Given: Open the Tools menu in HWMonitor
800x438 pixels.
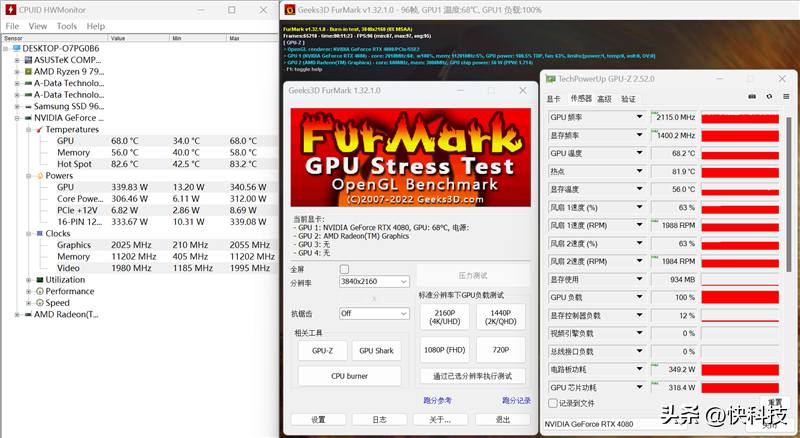Looking at the screenshot, I should (67, 26).
